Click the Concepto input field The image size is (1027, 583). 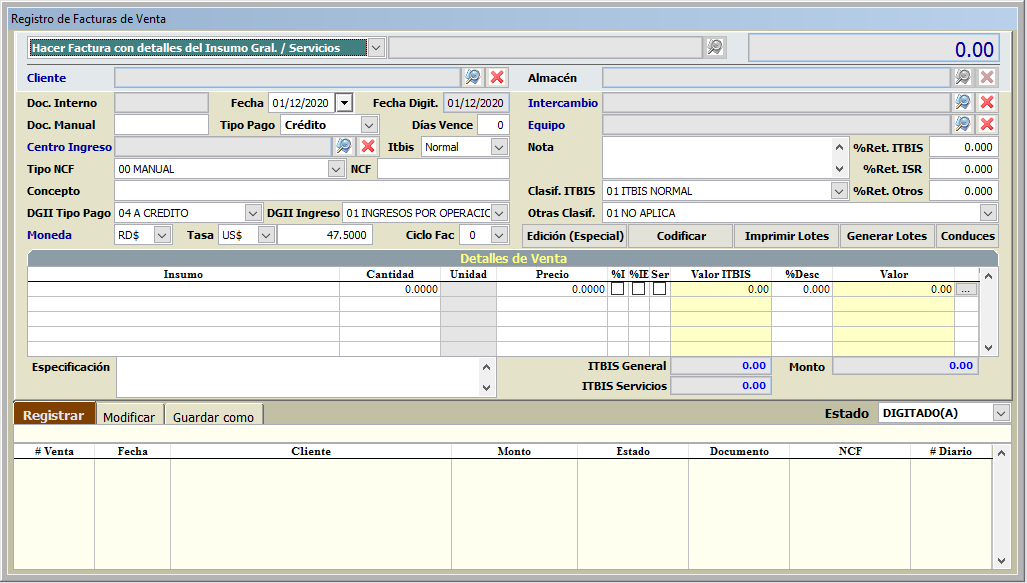pos(312,191)
